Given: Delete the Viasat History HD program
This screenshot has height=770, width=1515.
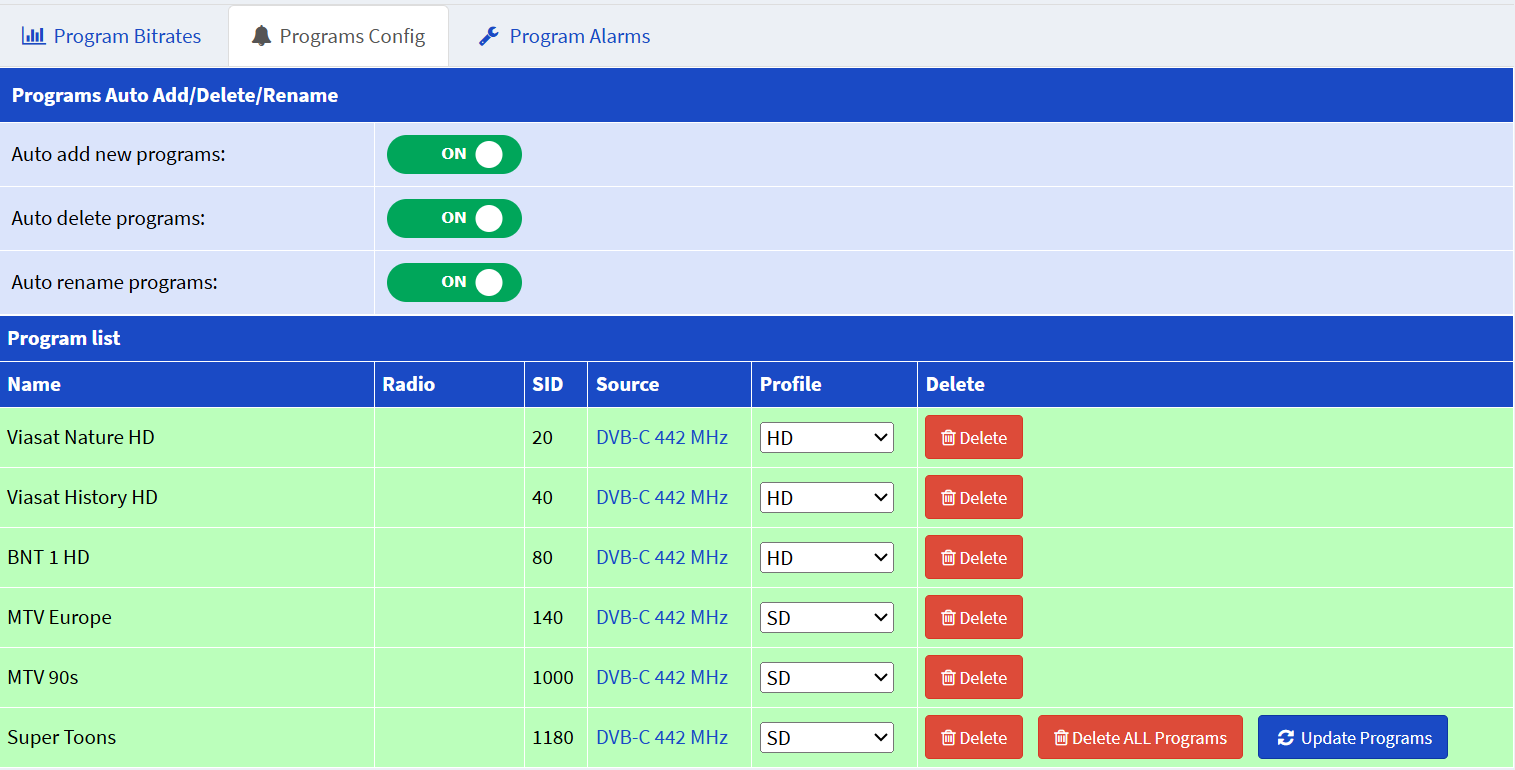Looking at the screenshot, I should click(974, 497).
